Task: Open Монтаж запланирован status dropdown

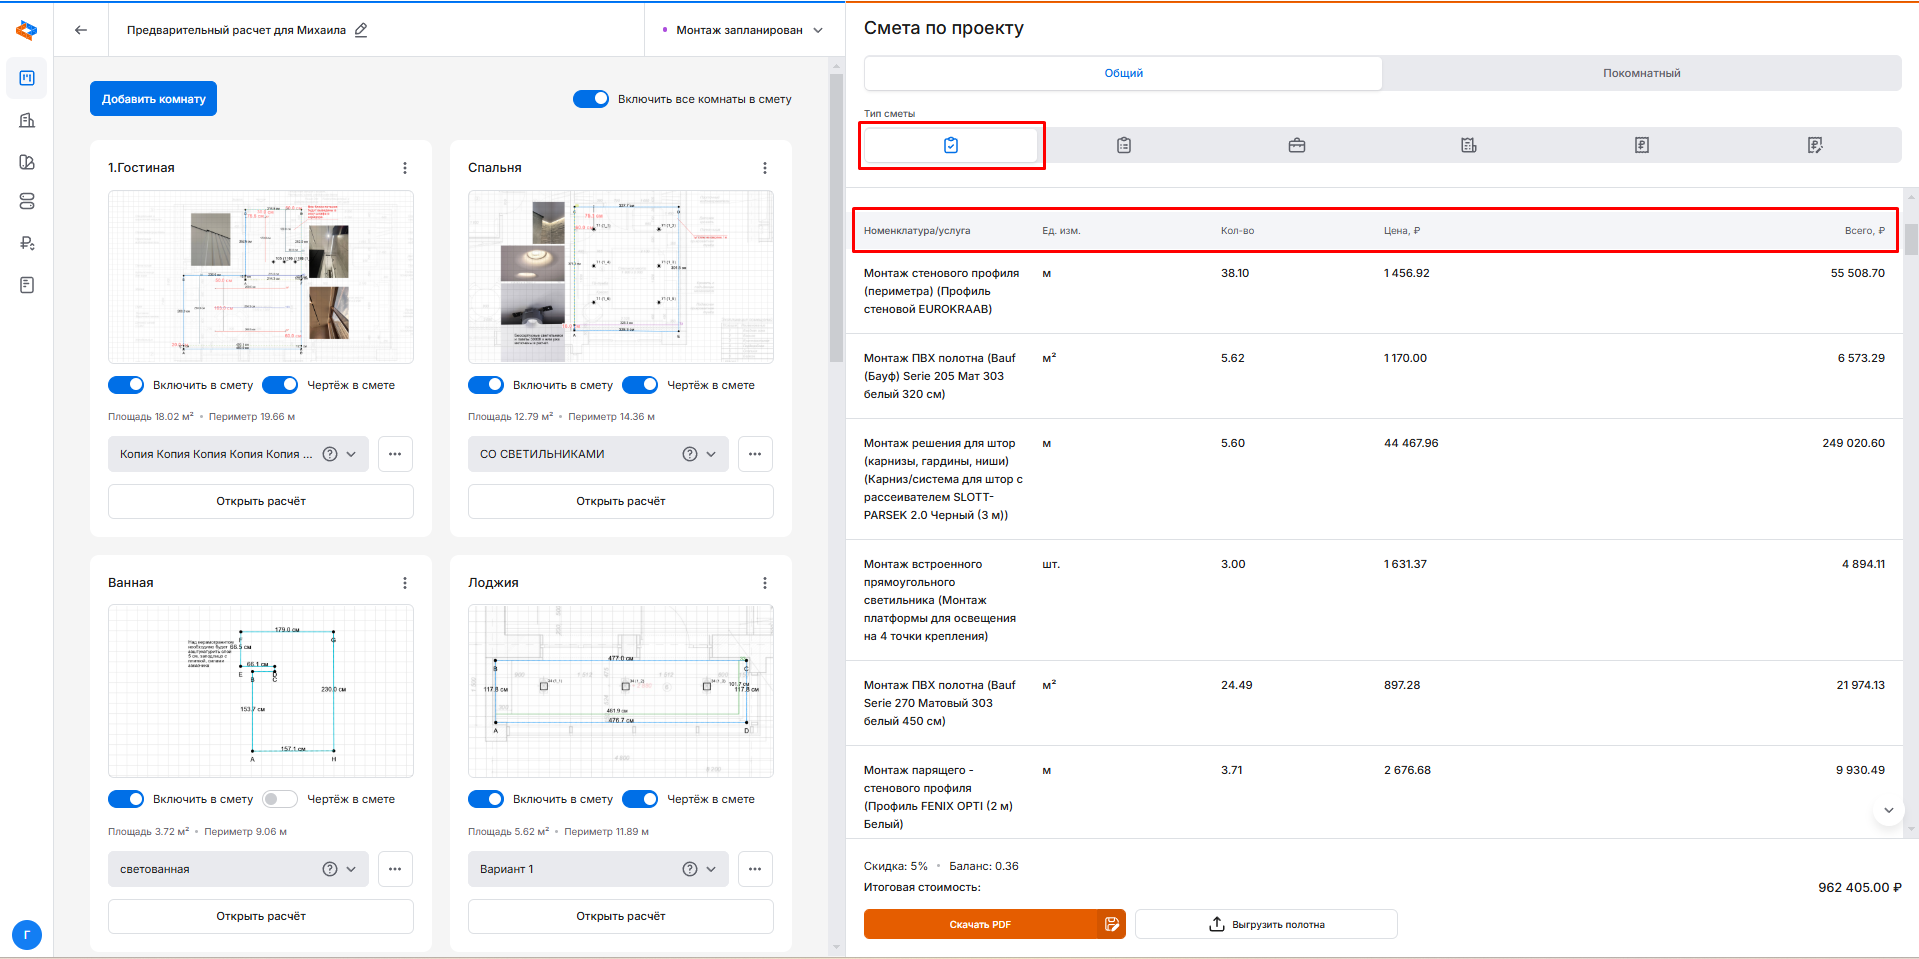Action: tap(743, 30)
